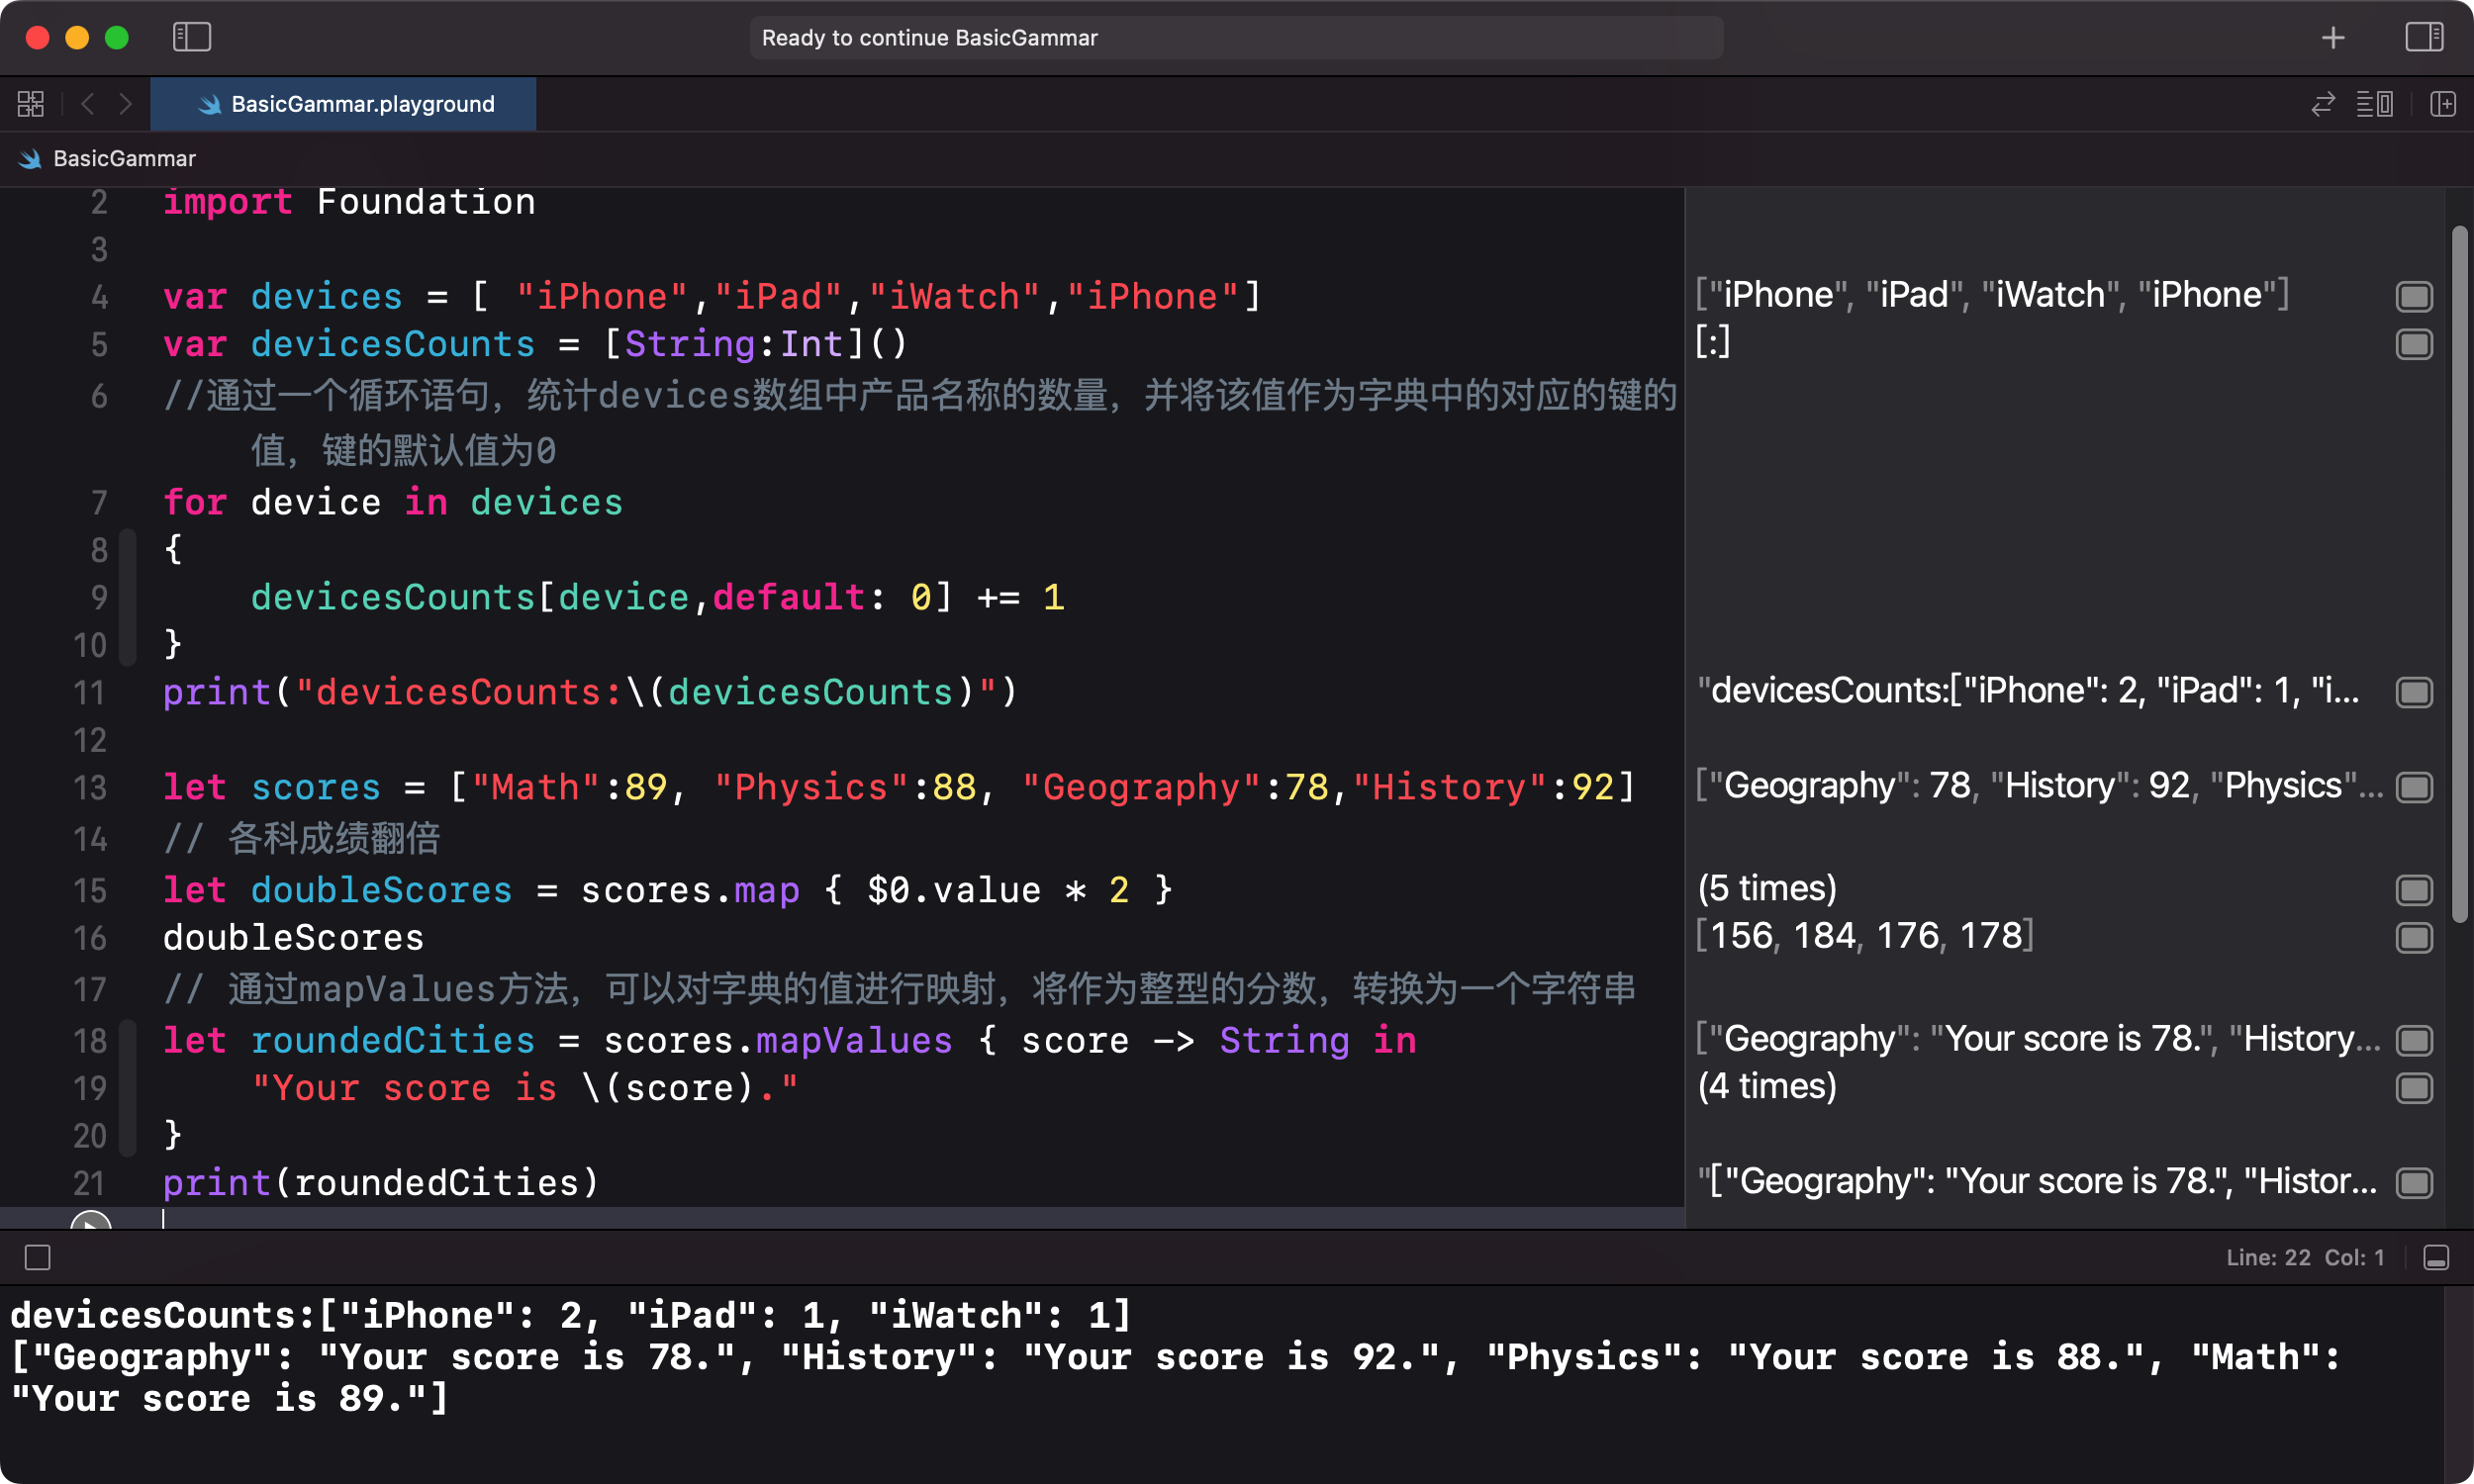Click 'default' keyword on line 9
The height and width of the screenshot is (1484, 2474).
point(788,597)
